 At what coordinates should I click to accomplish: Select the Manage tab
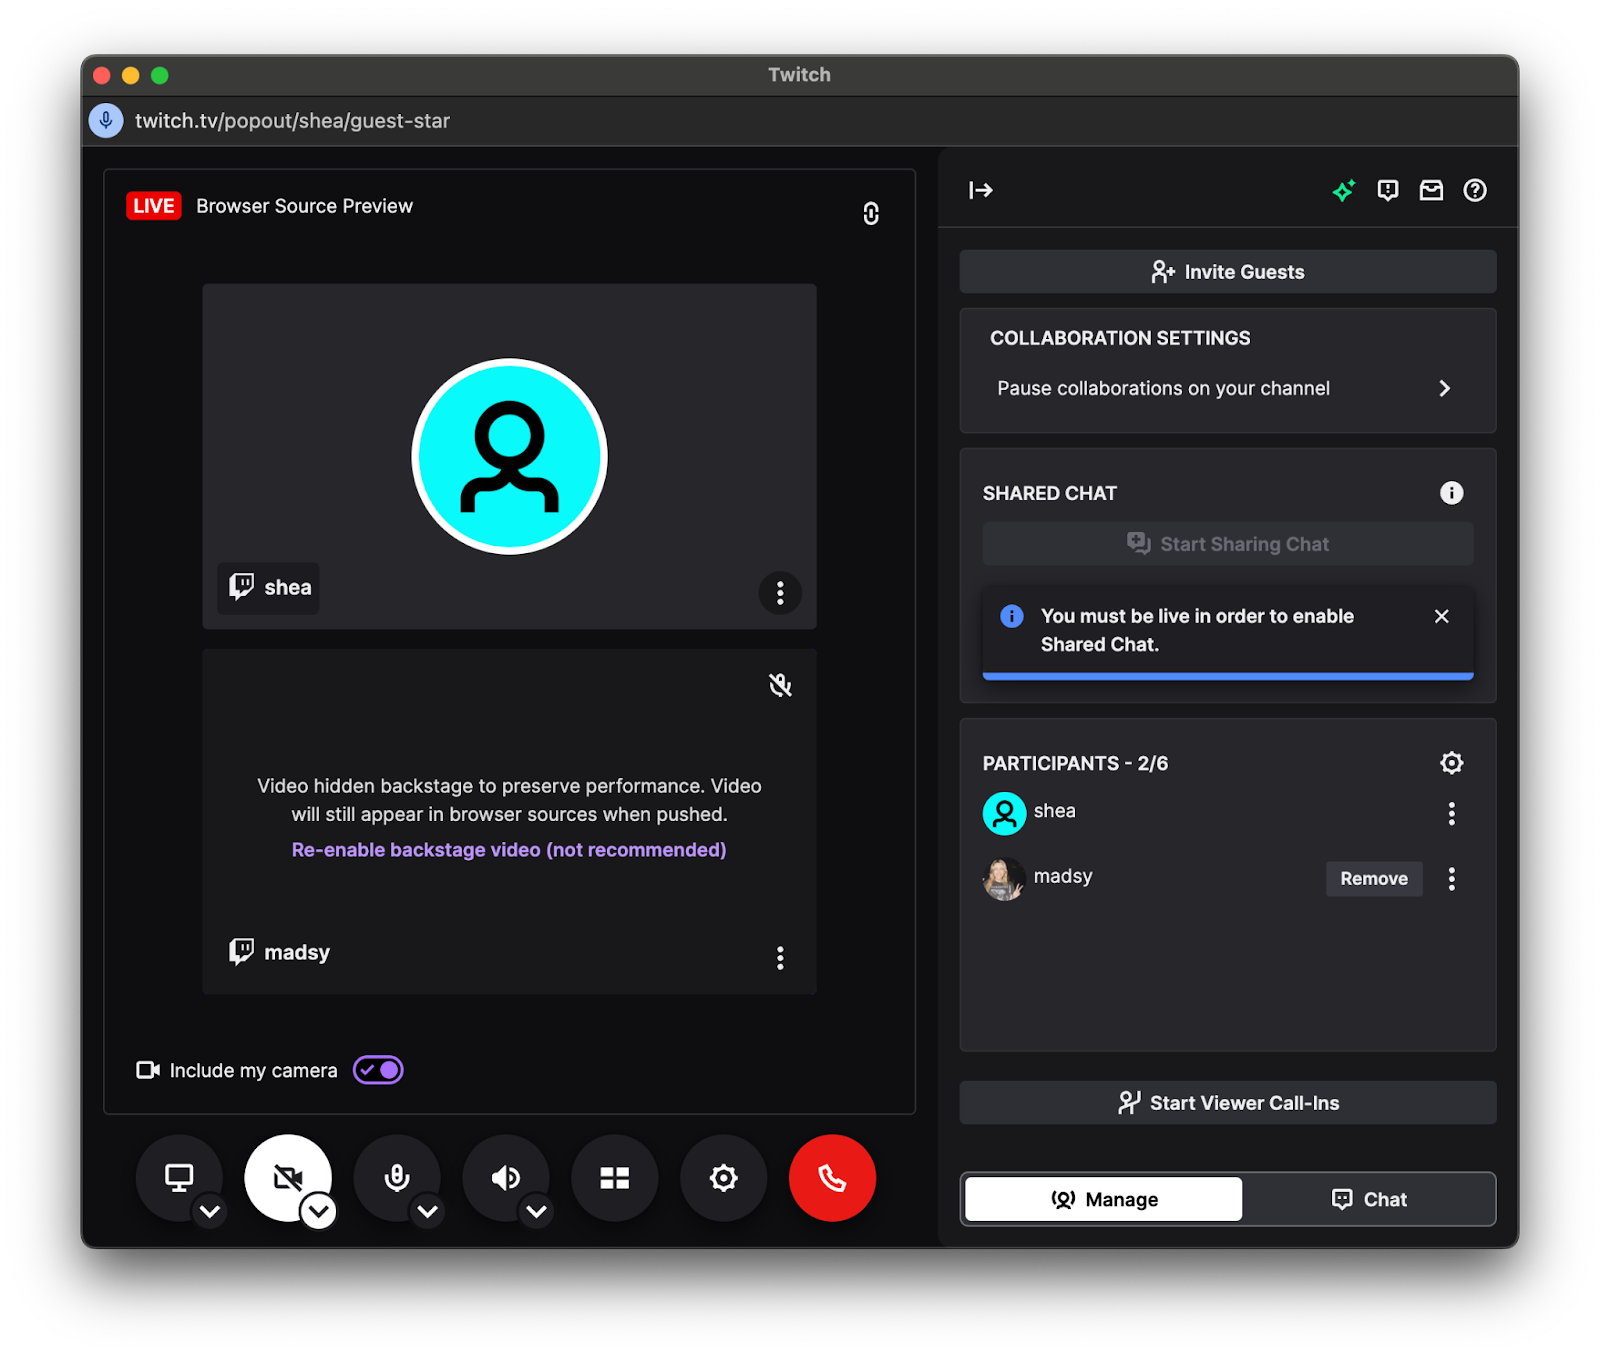click(x=1103, y=1199)
